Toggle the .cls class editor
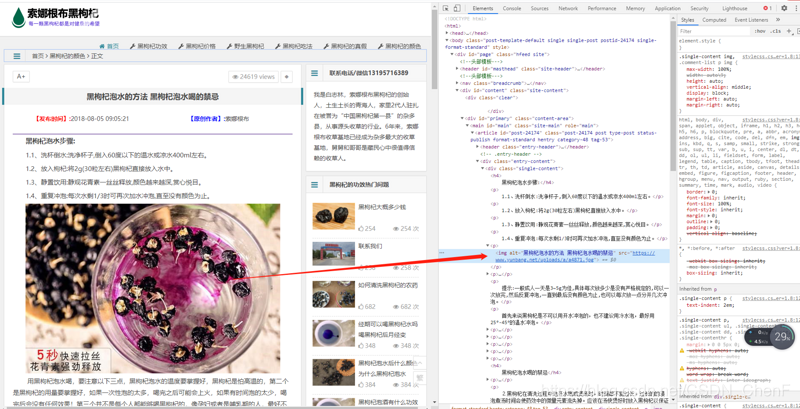This screenshot has width=800, height=409. point(776,31)
